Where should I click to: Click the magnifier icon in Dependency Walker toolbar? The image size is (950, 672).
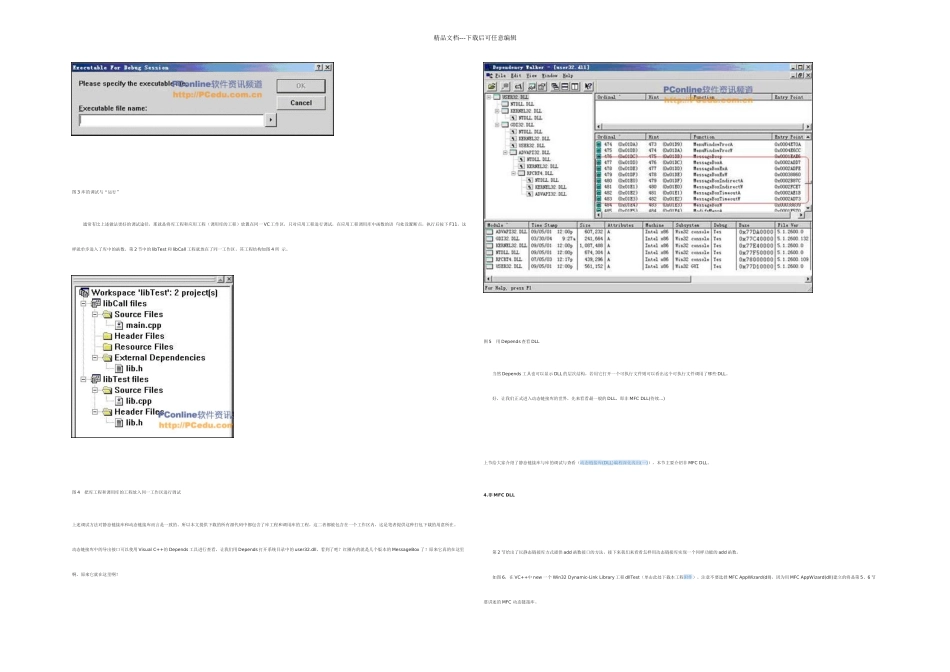(x=505, y=87)
